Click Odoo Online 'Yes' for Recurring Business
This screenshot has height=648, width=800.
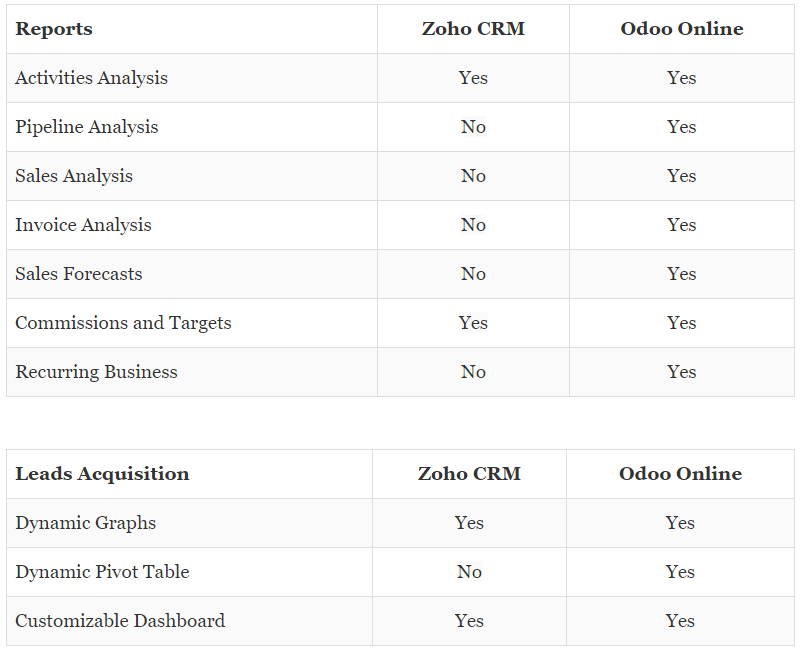pyautogui.click(x=682, y=372)
